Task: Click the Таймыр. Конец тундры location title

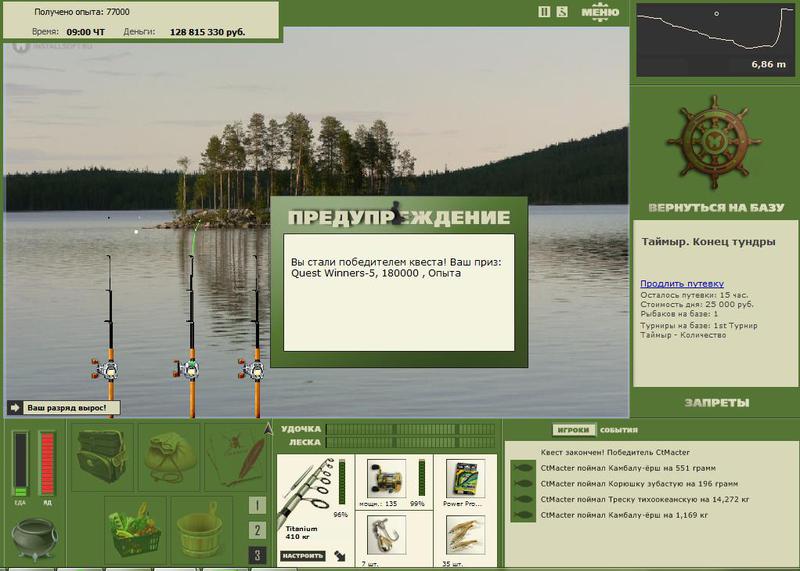Action: tap(709, 242)
